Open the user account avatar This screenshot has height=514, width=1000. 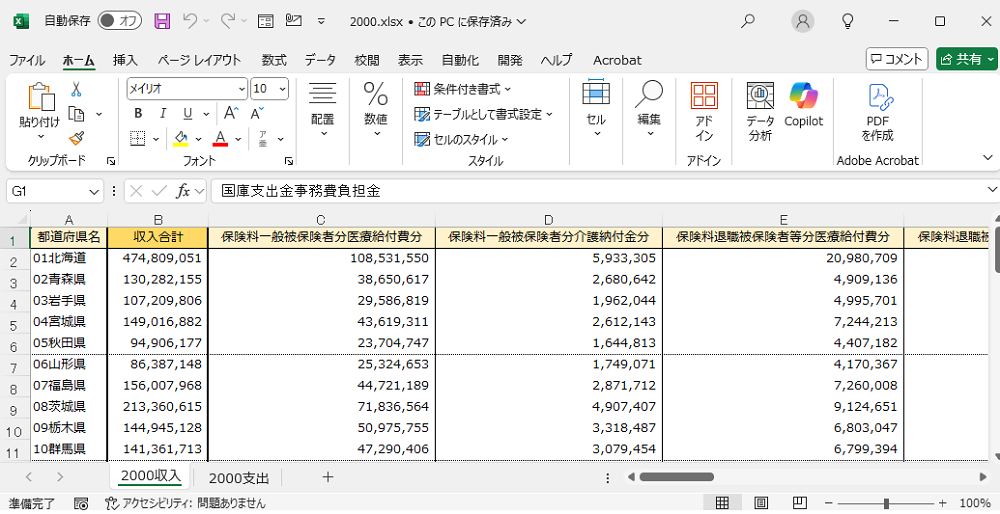pyautogui.click(x=802, y=21)
